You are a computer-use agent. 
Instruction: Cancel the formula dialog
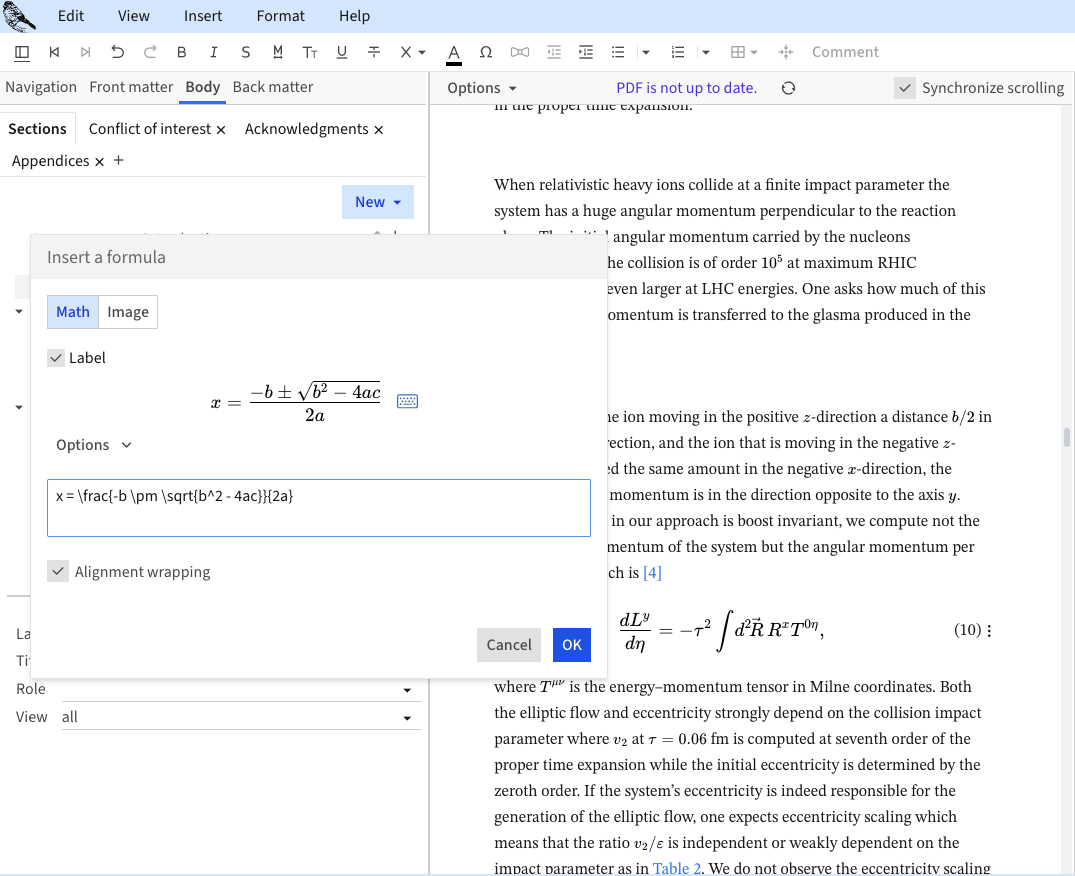(x=509, y=645)
